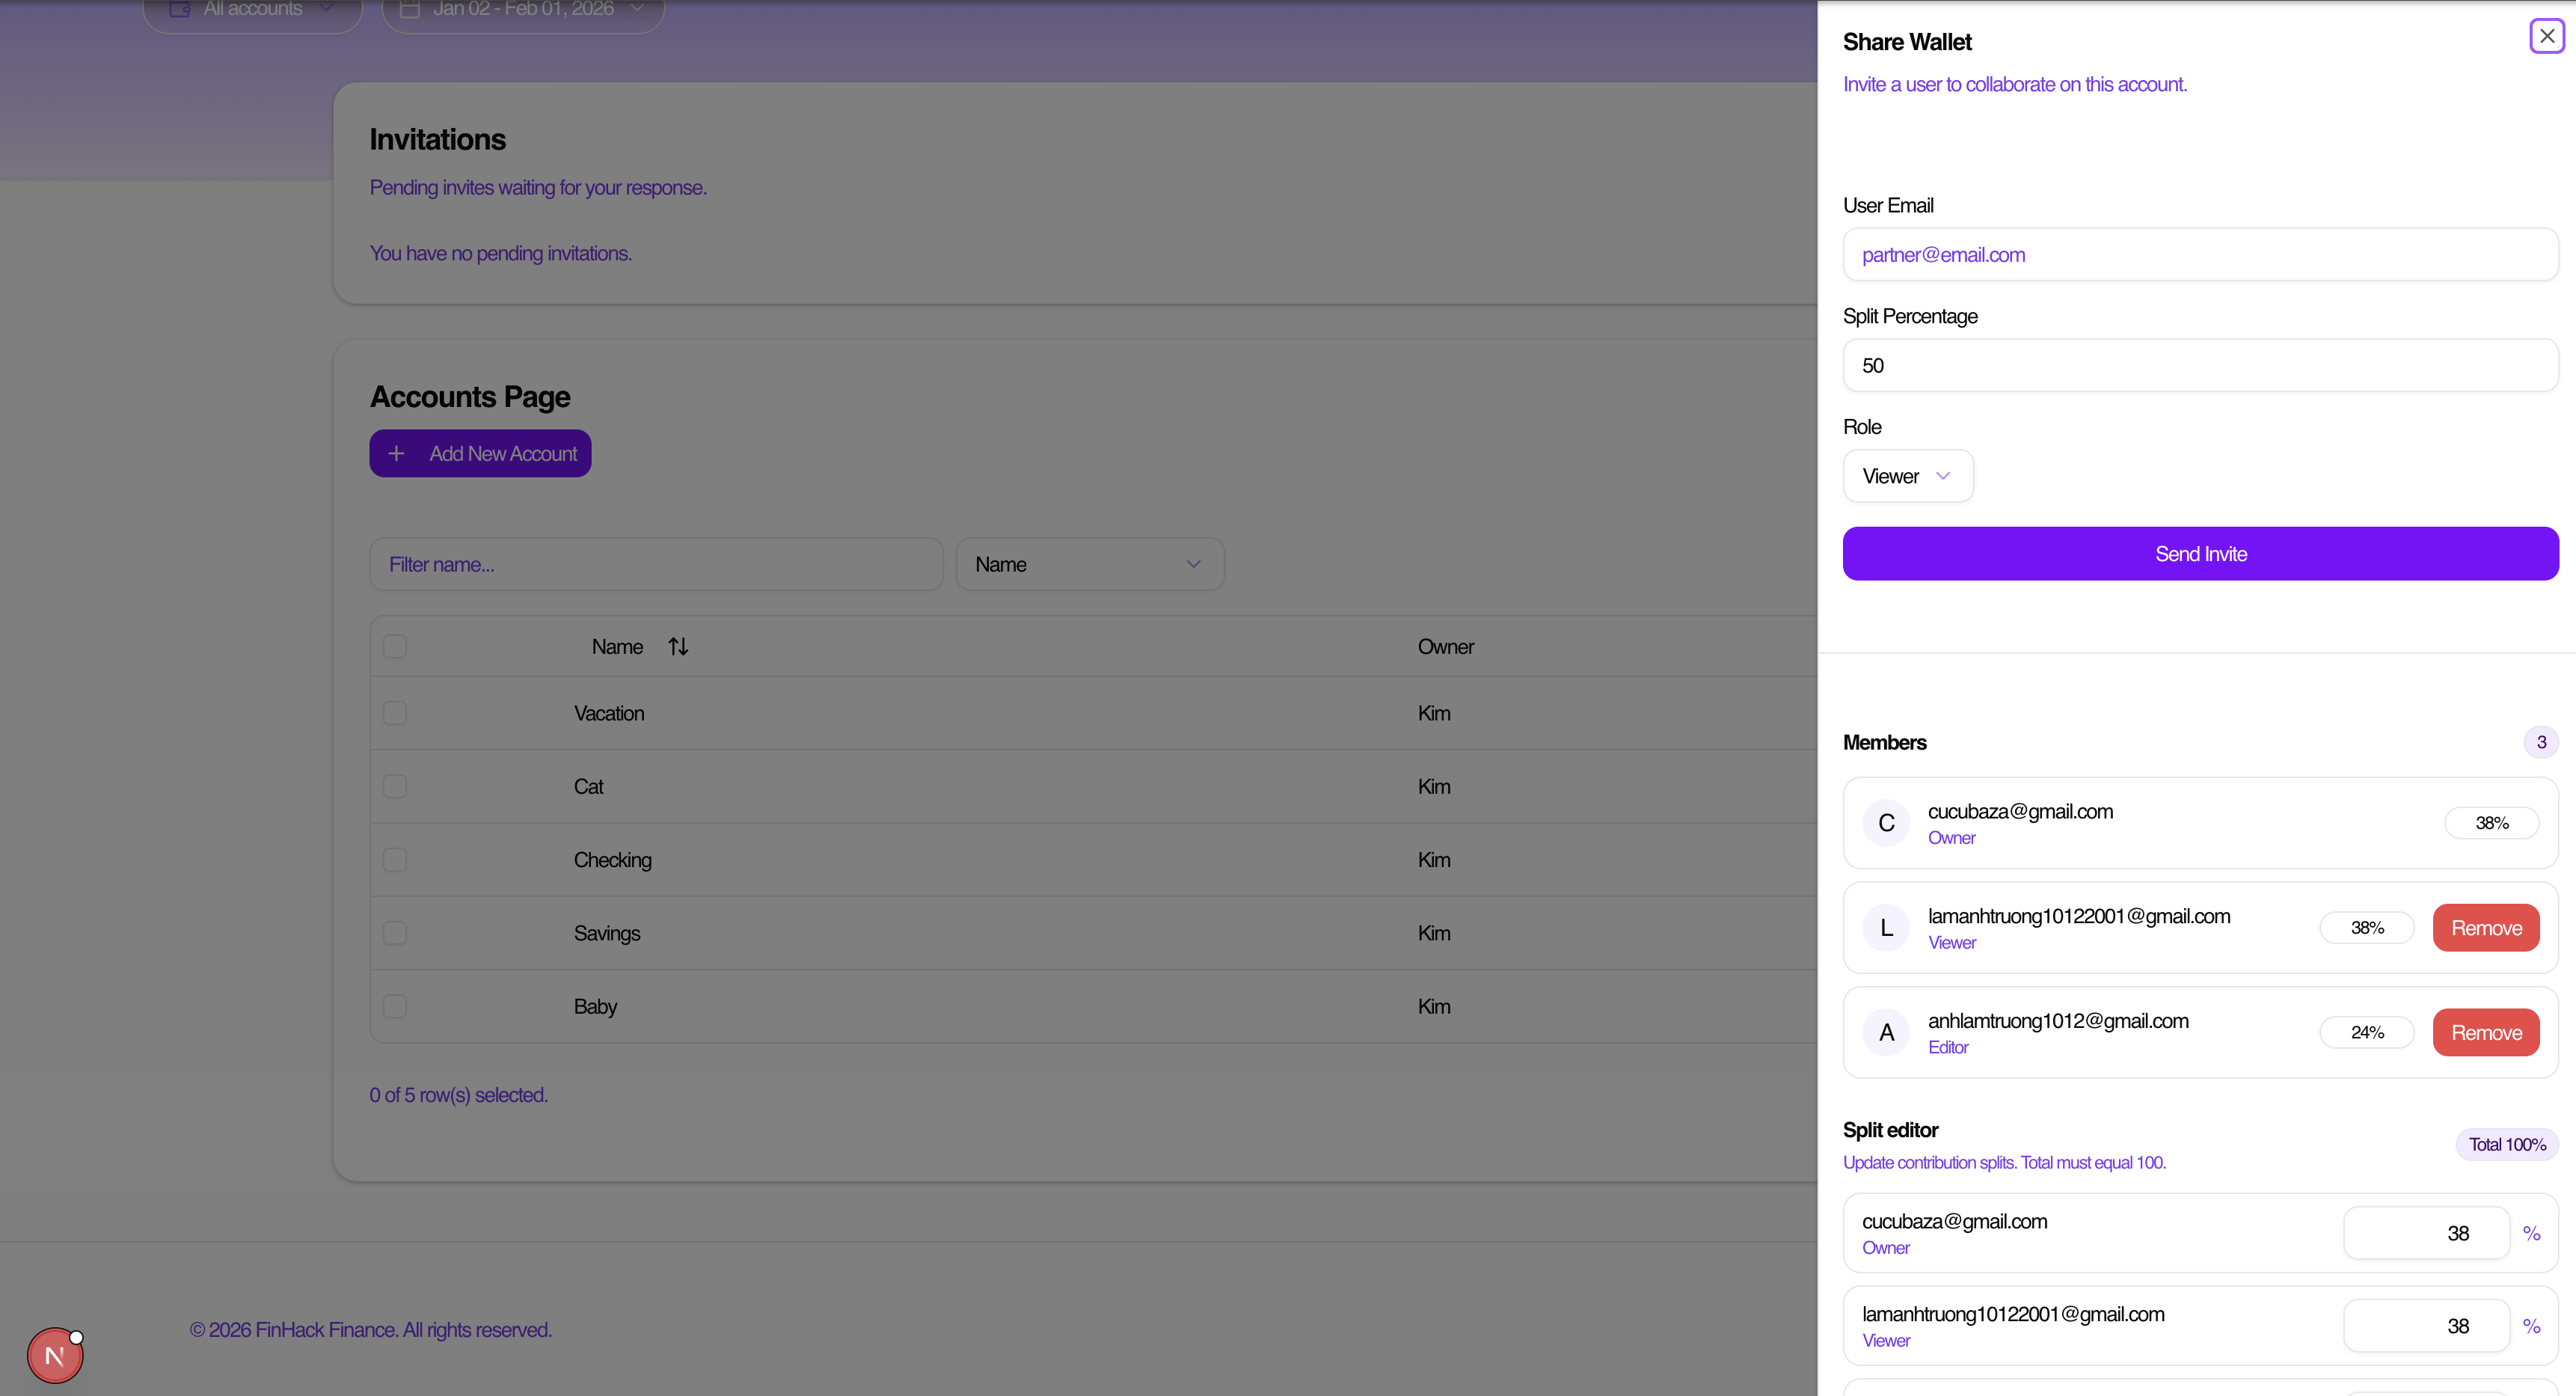This screenshot has height=1396, width=2576.
Task: Remove anhlamtruong1012@gmail.com member
Action: coord(2485,1033)
